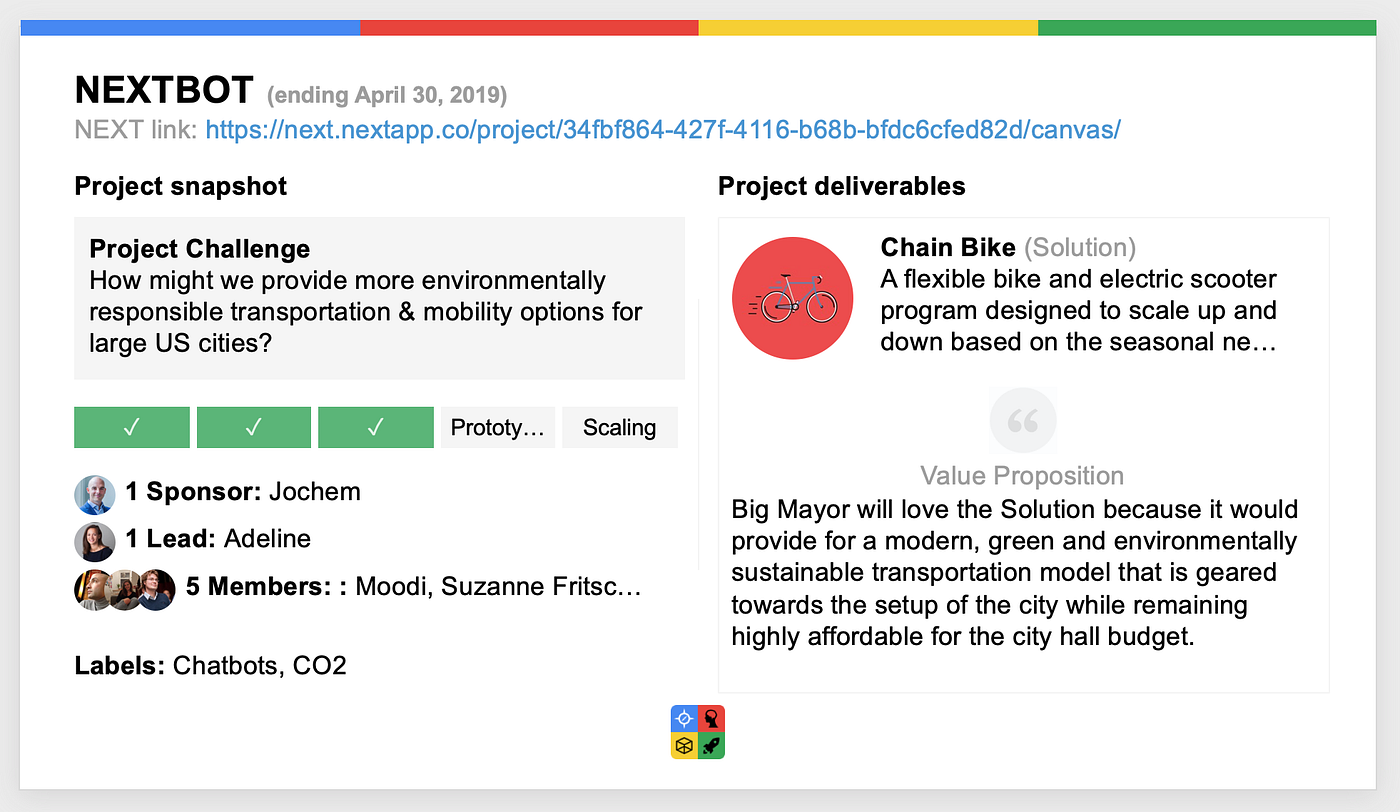Viewport: 1400px width, 812px height.
Task: Open the yellow cube prototyping phase icon
Action: 684,745
